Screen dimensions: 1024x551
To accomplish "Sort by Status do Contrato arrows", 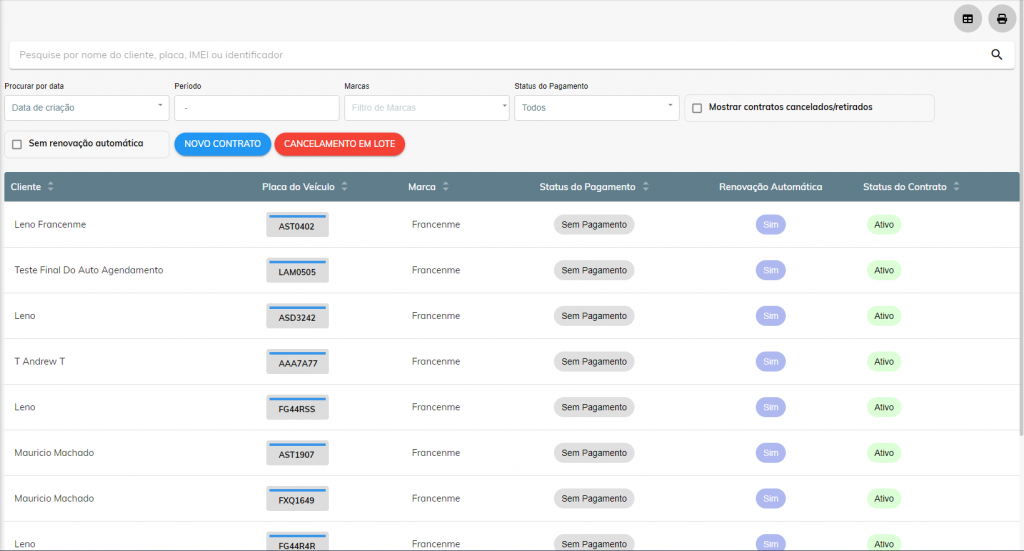I will (956, 187).
